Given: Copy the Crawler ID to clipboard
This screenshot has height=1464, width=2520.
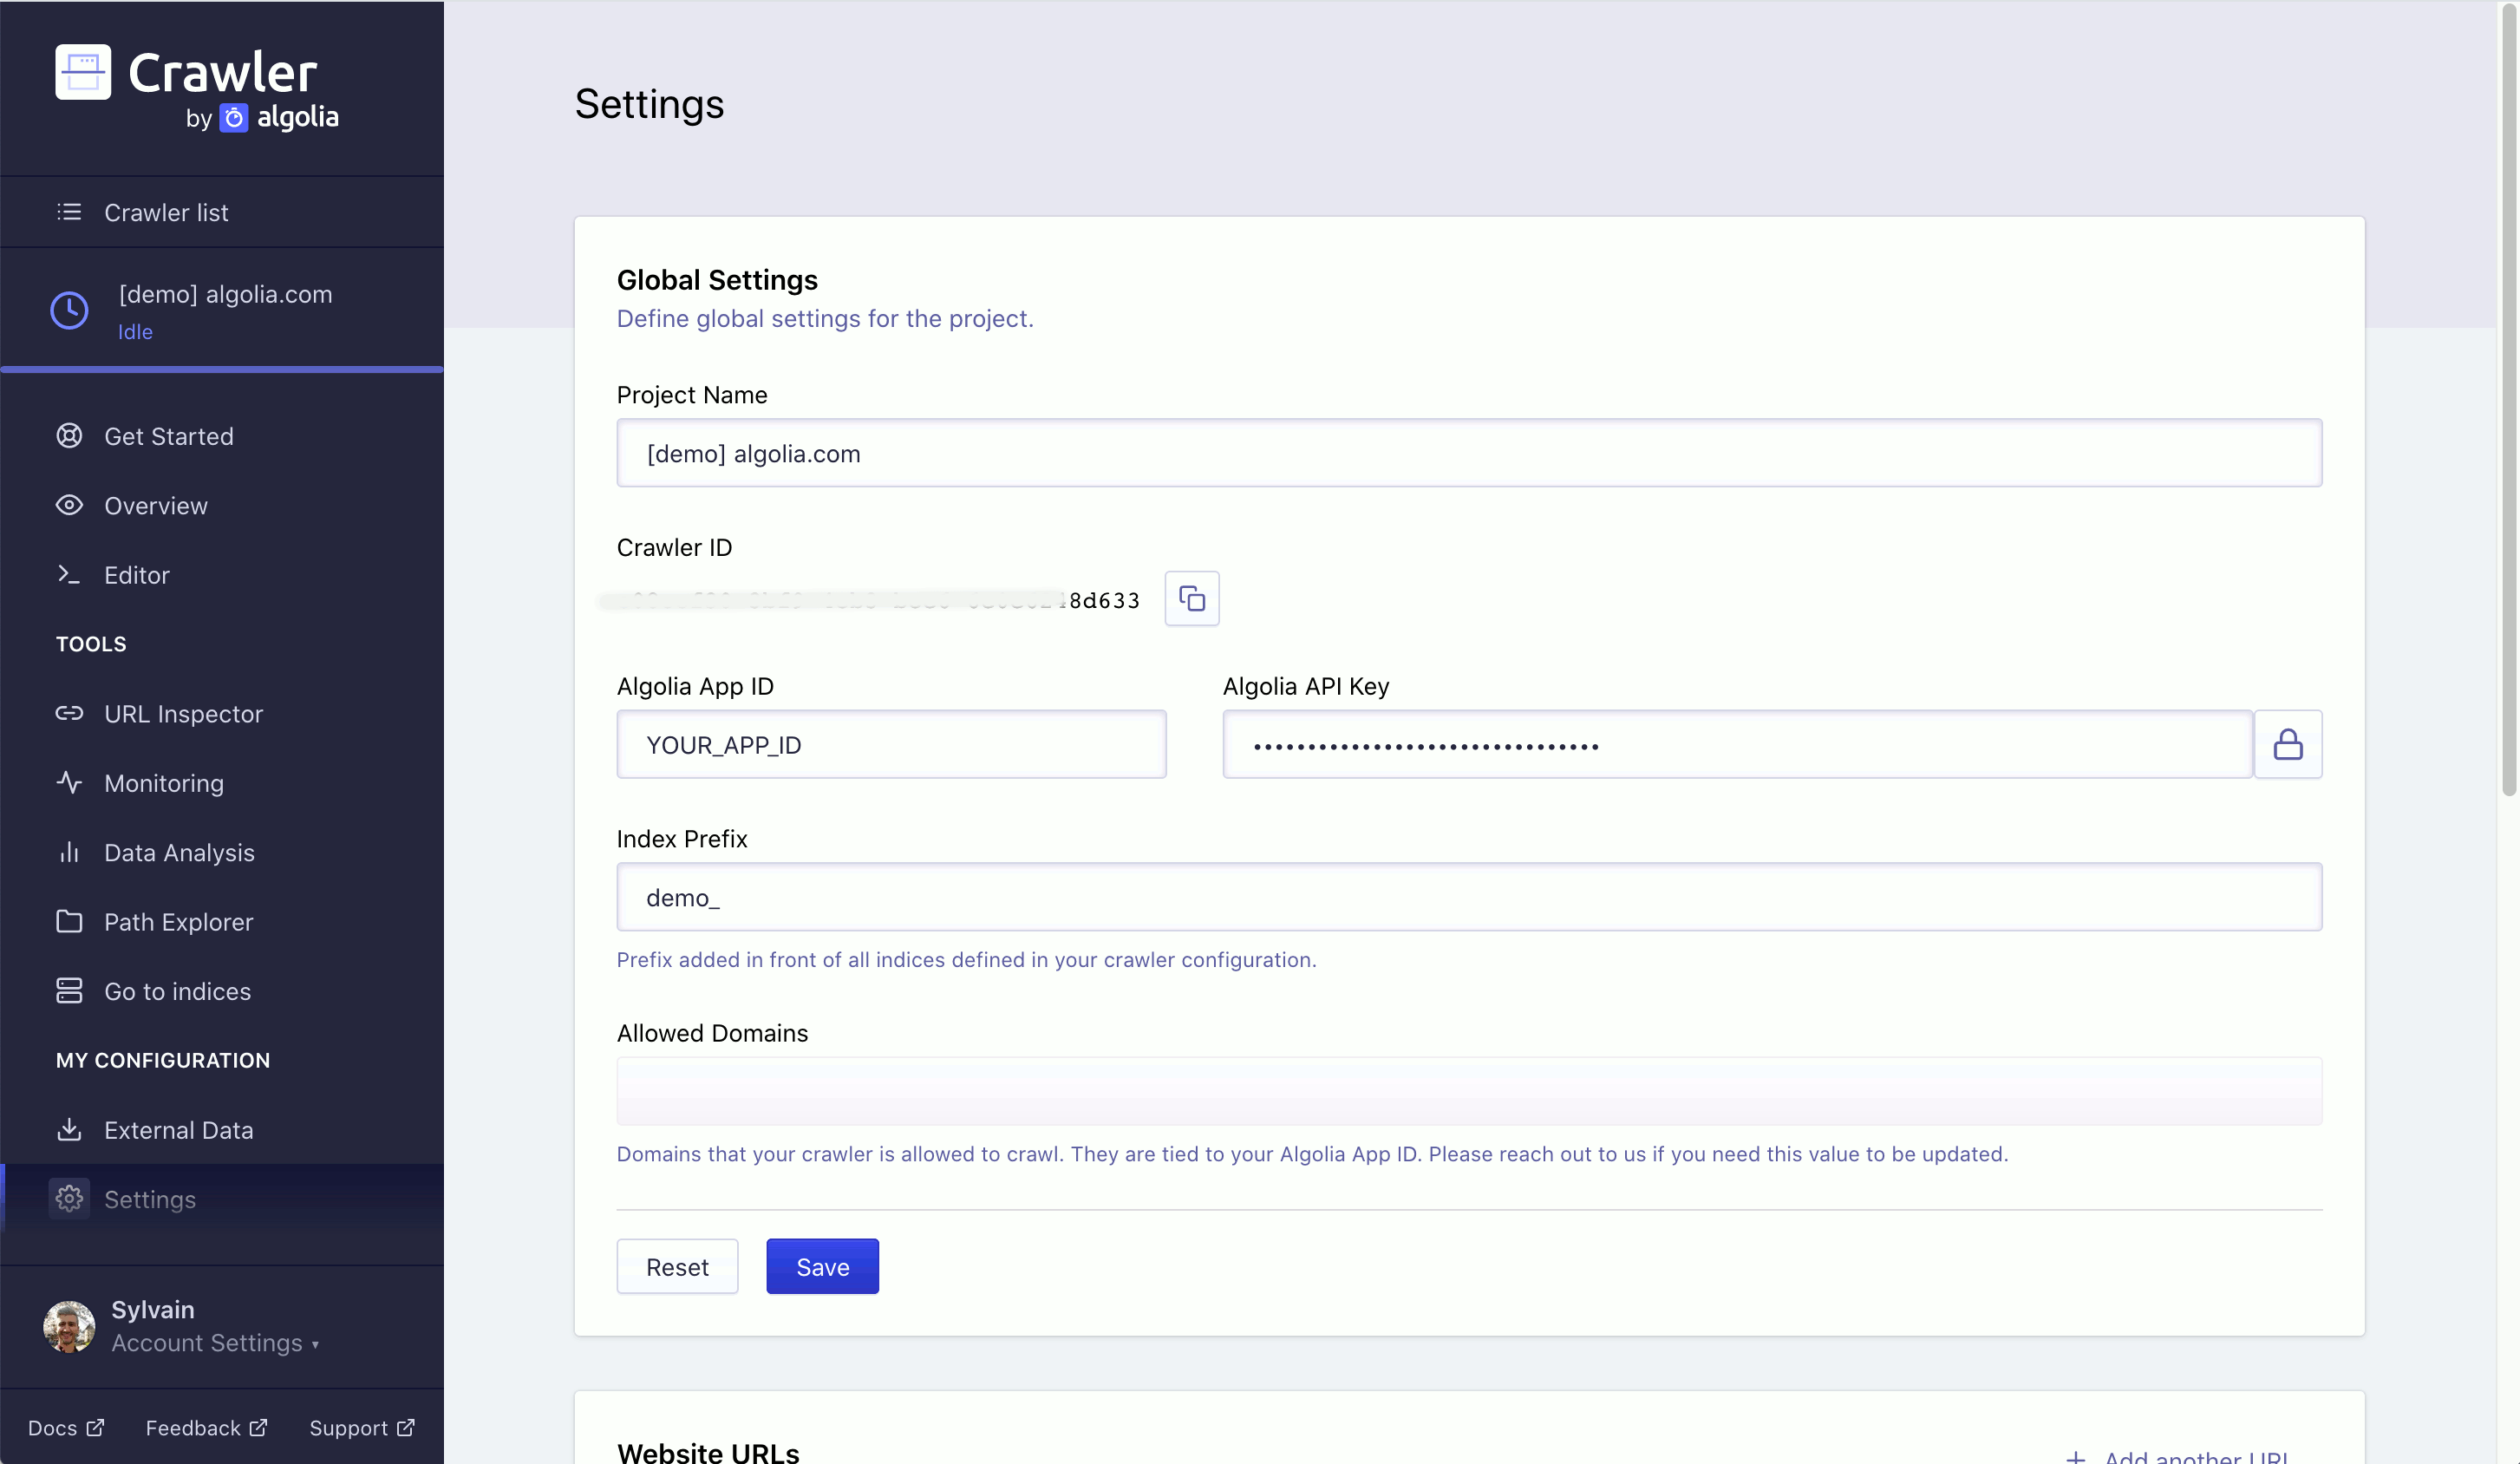Looking at the screenshot, I should [1192, 598].
